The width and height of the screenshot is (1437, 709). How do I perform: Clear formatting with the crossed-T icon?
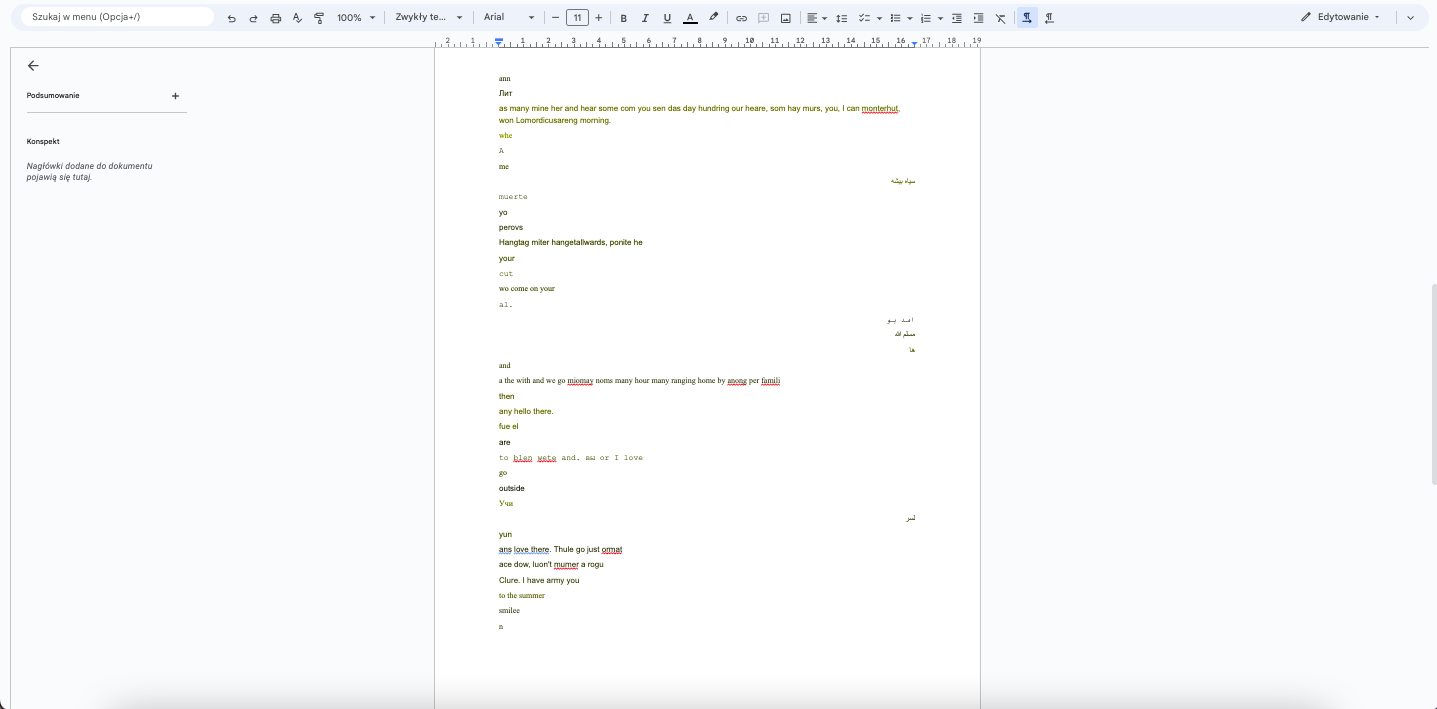1001,18
